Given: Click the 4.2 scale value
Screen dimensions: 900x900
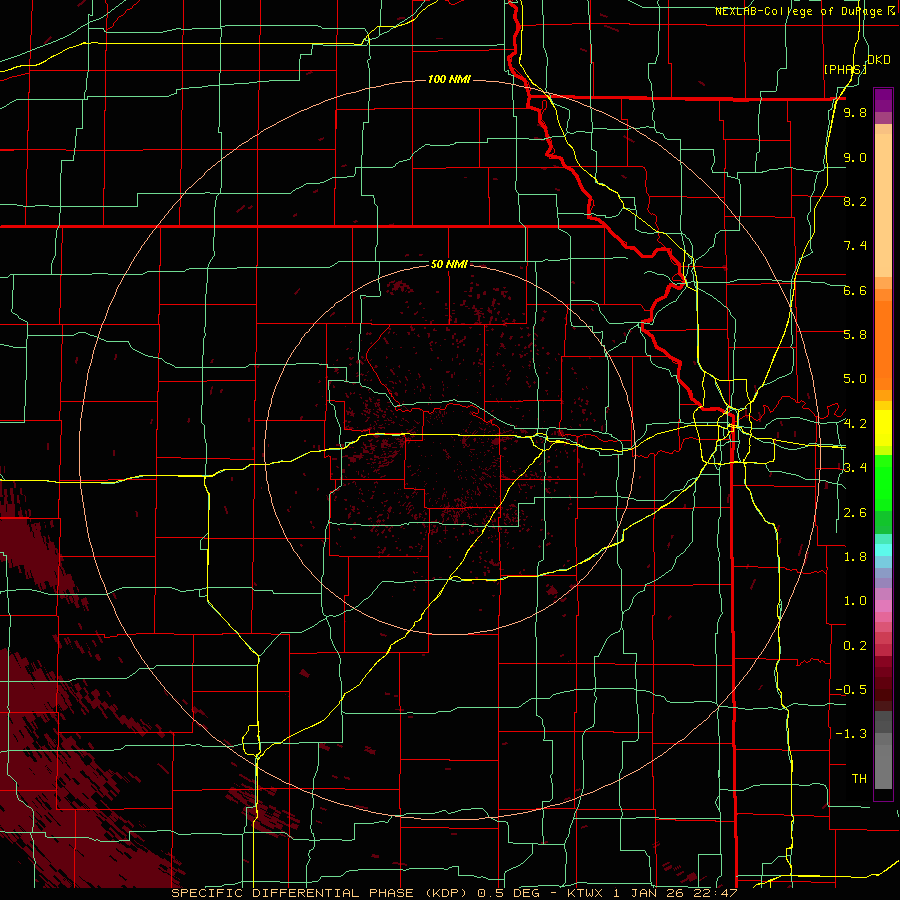Looking at the screenshot, I should 855,423.
